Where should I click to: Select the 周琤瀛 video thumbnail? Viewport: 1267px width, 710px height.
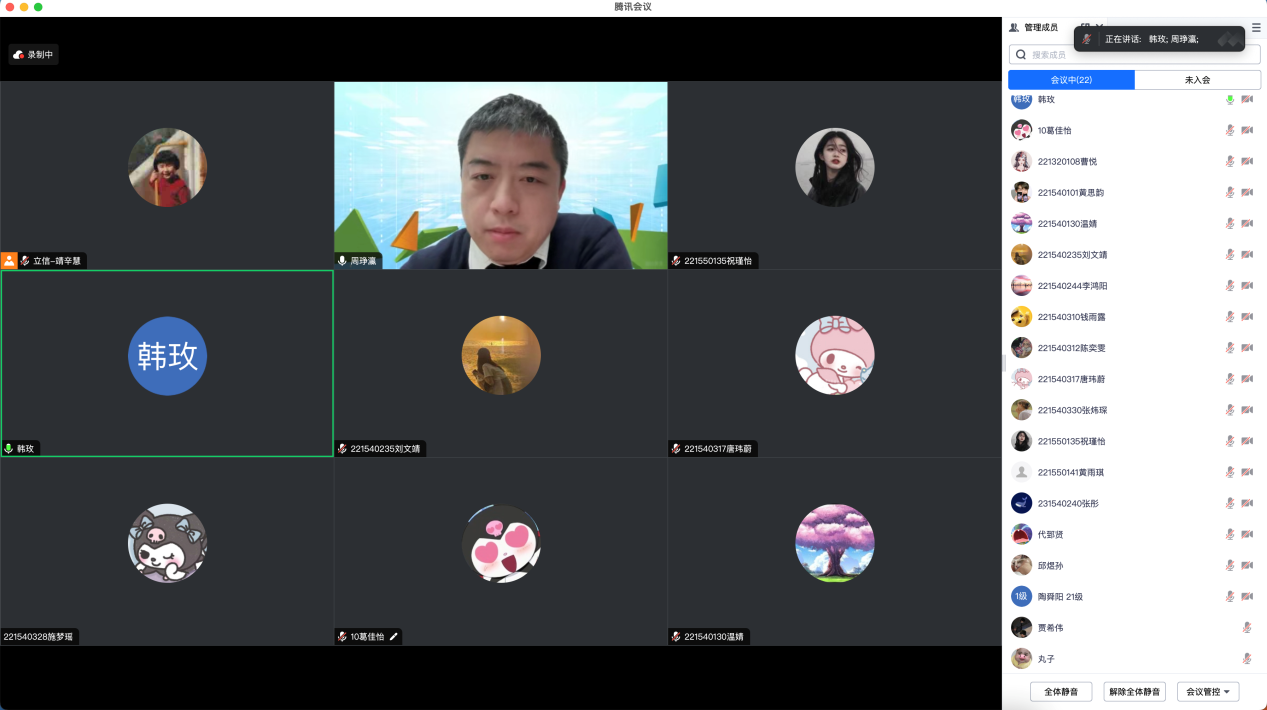(x=500, y=175)
